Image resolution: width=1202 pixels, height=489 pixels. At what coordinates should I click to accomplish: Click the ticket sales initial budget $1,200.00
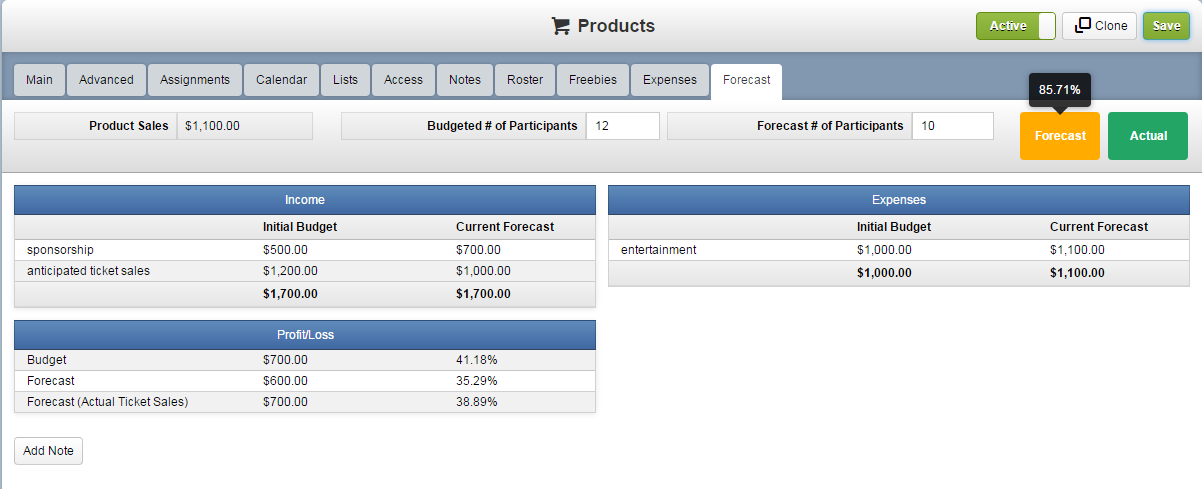290,271
